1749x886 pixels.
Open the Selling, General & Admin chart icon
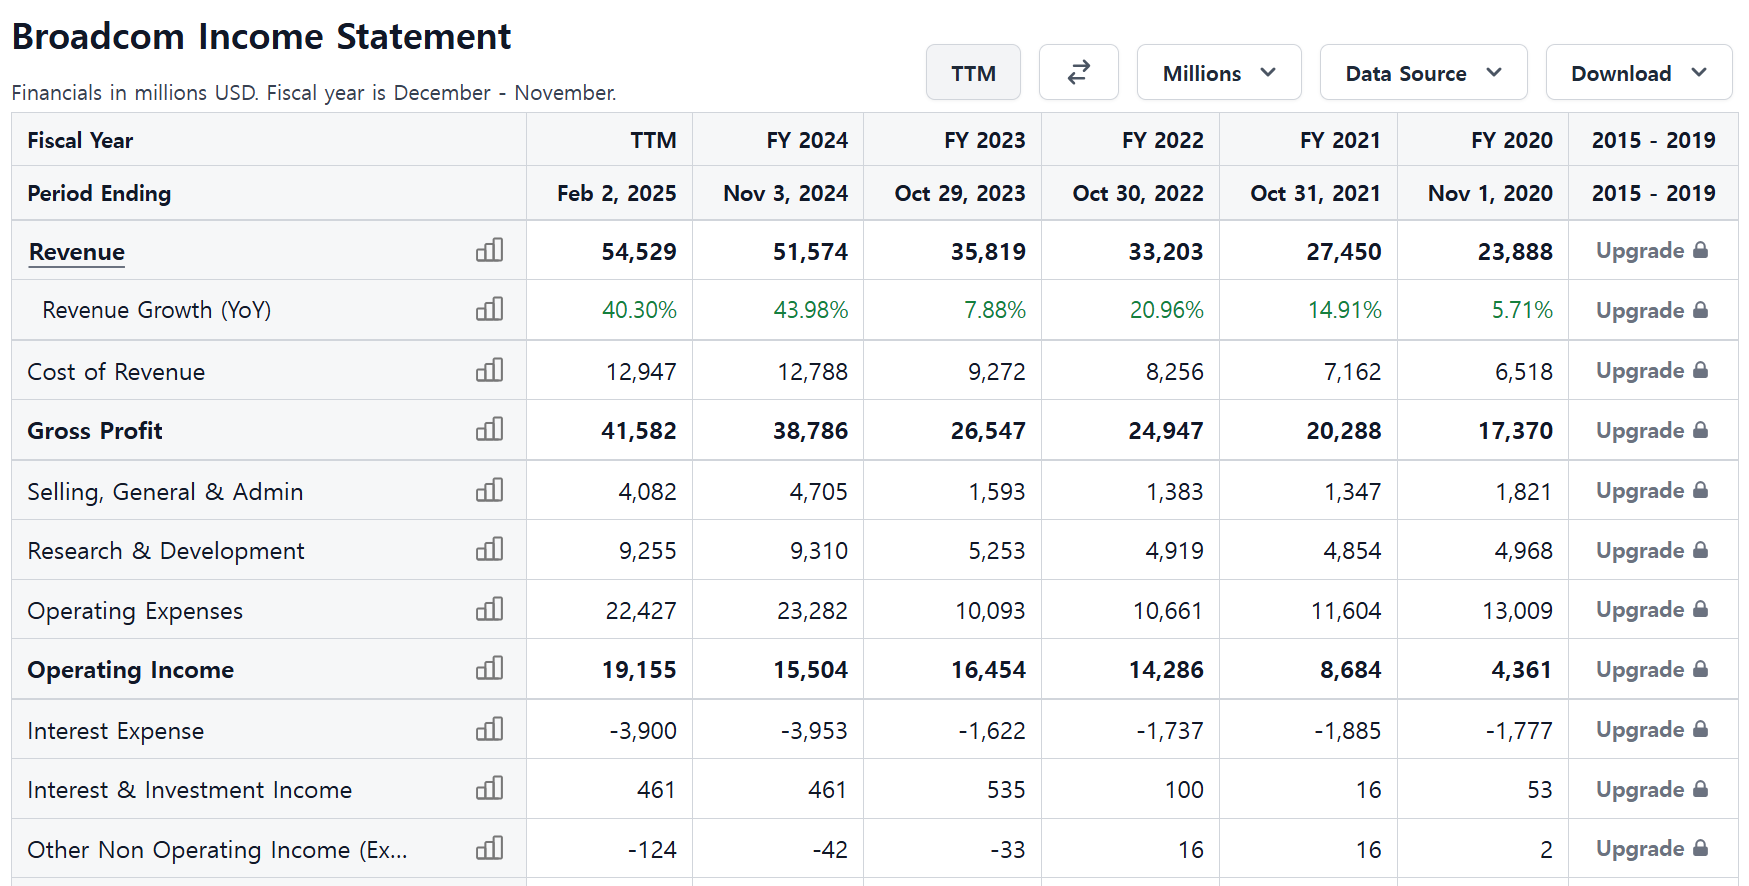point(489,490)
